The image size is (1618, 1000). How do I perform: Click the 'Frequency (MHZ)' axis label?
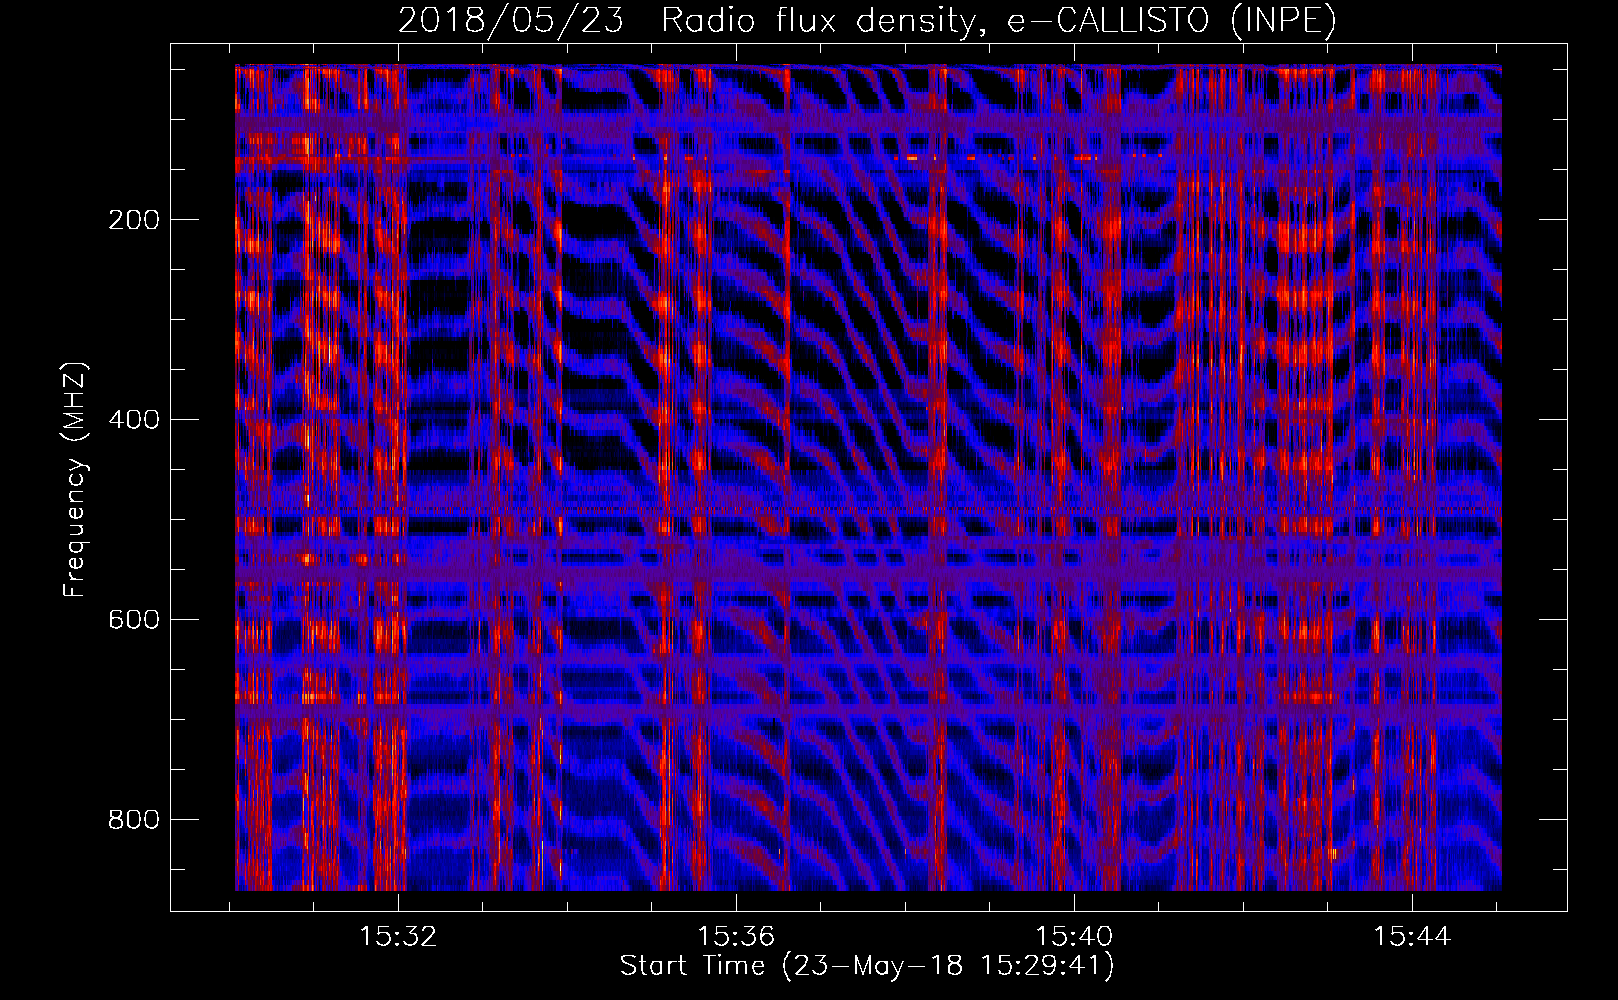coord(75,480)
